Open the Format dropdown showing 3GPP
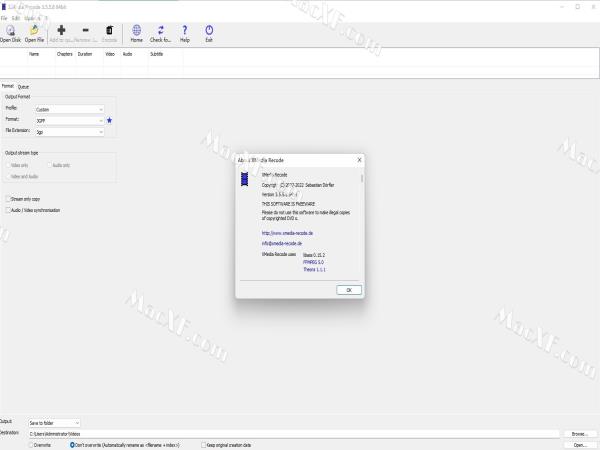 (69, 121)
